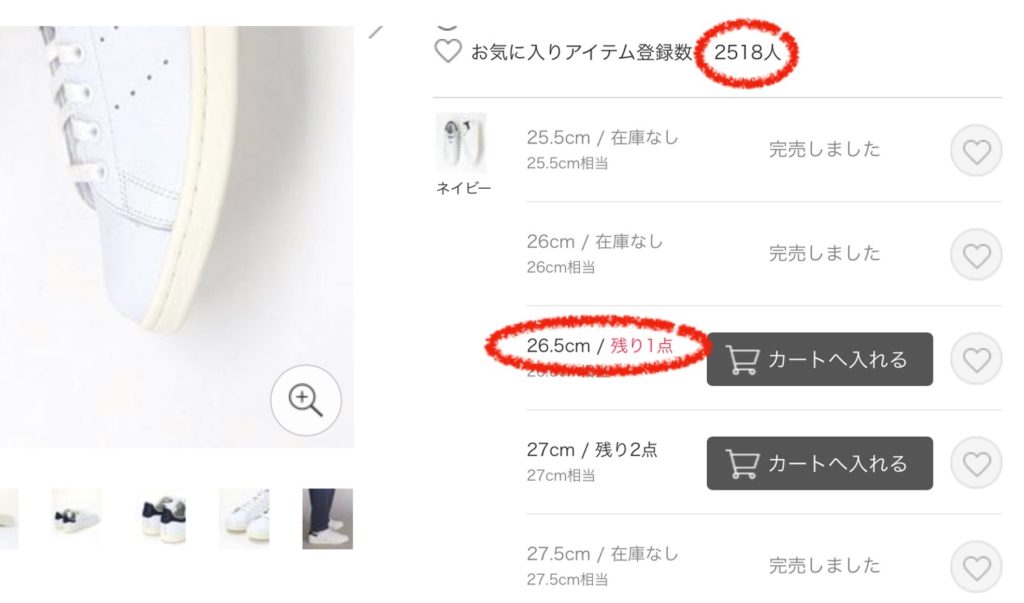
Task: Favorite the 26.5cm size with heart icon
Action: (x=976, y=359)
